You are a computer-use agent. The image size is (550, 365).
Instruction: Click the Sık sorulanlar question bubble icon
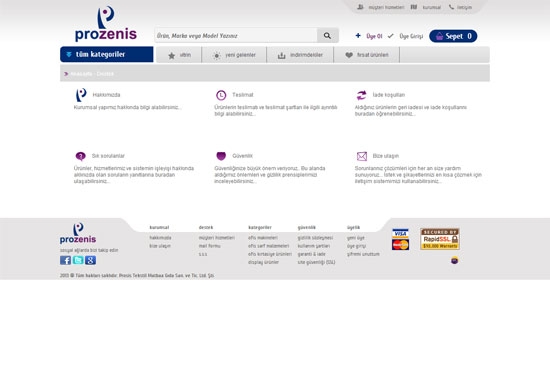[81, 156]
